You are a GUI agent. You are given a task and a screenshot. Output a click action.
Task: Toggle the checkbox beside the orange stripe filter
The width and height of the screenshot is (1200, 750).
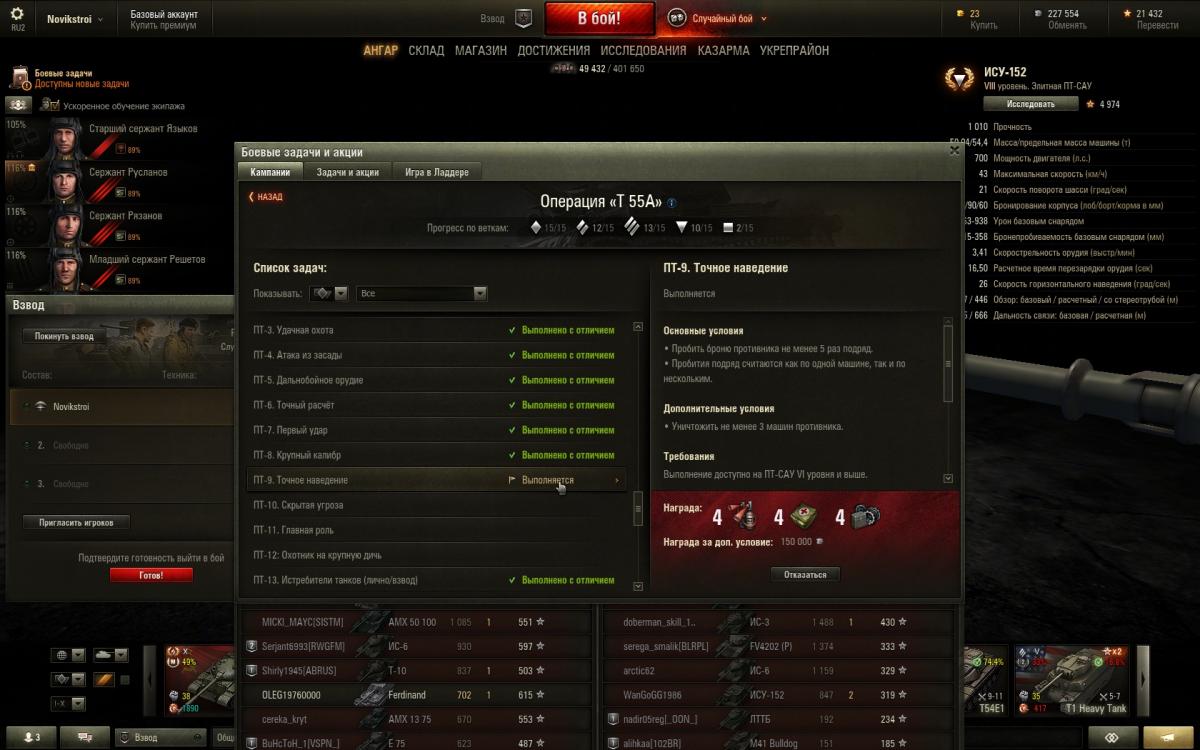[x=125, y=680]
